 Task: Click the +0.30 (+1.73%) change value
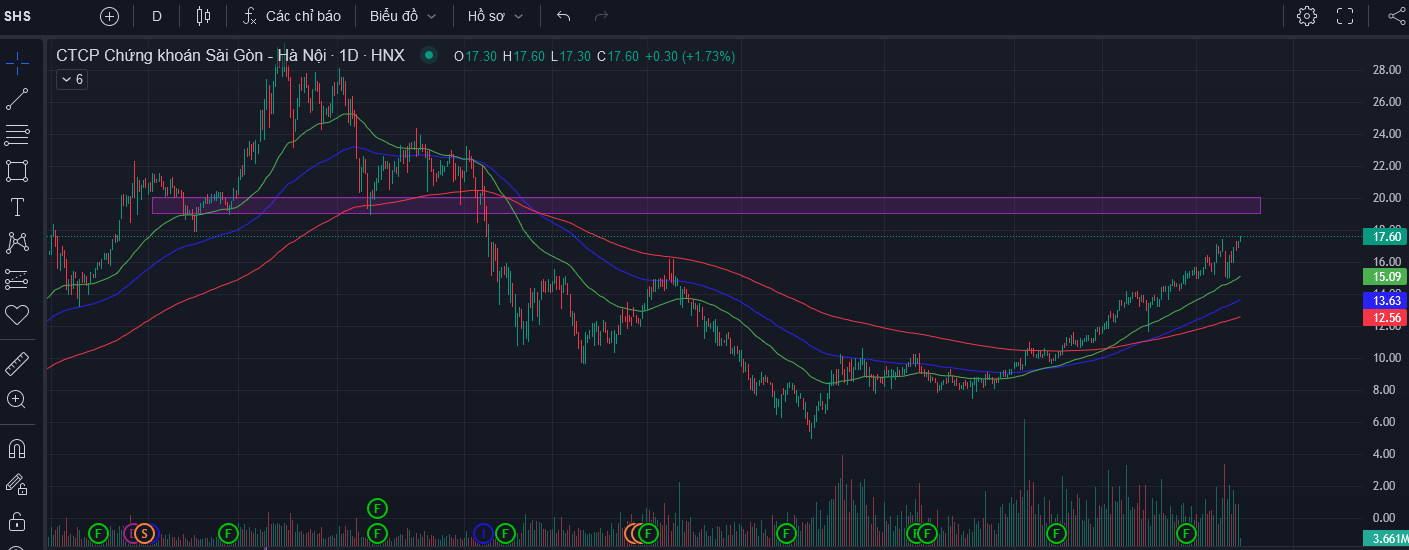[x=691, y=56]
